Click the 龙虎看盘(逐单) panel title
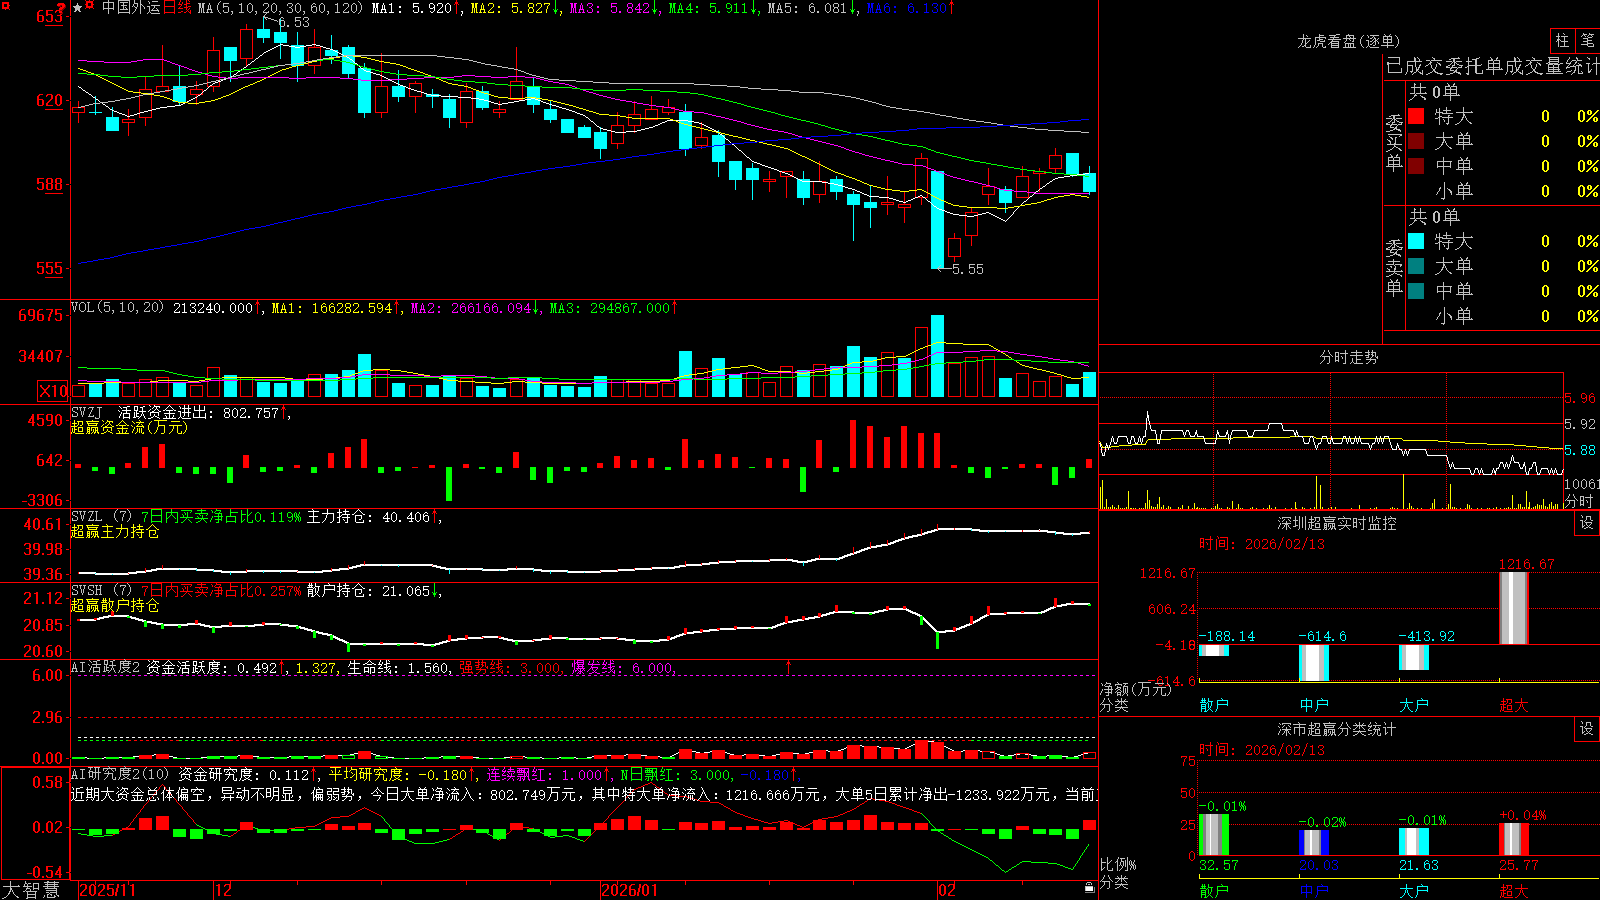 coord(1348,41)
